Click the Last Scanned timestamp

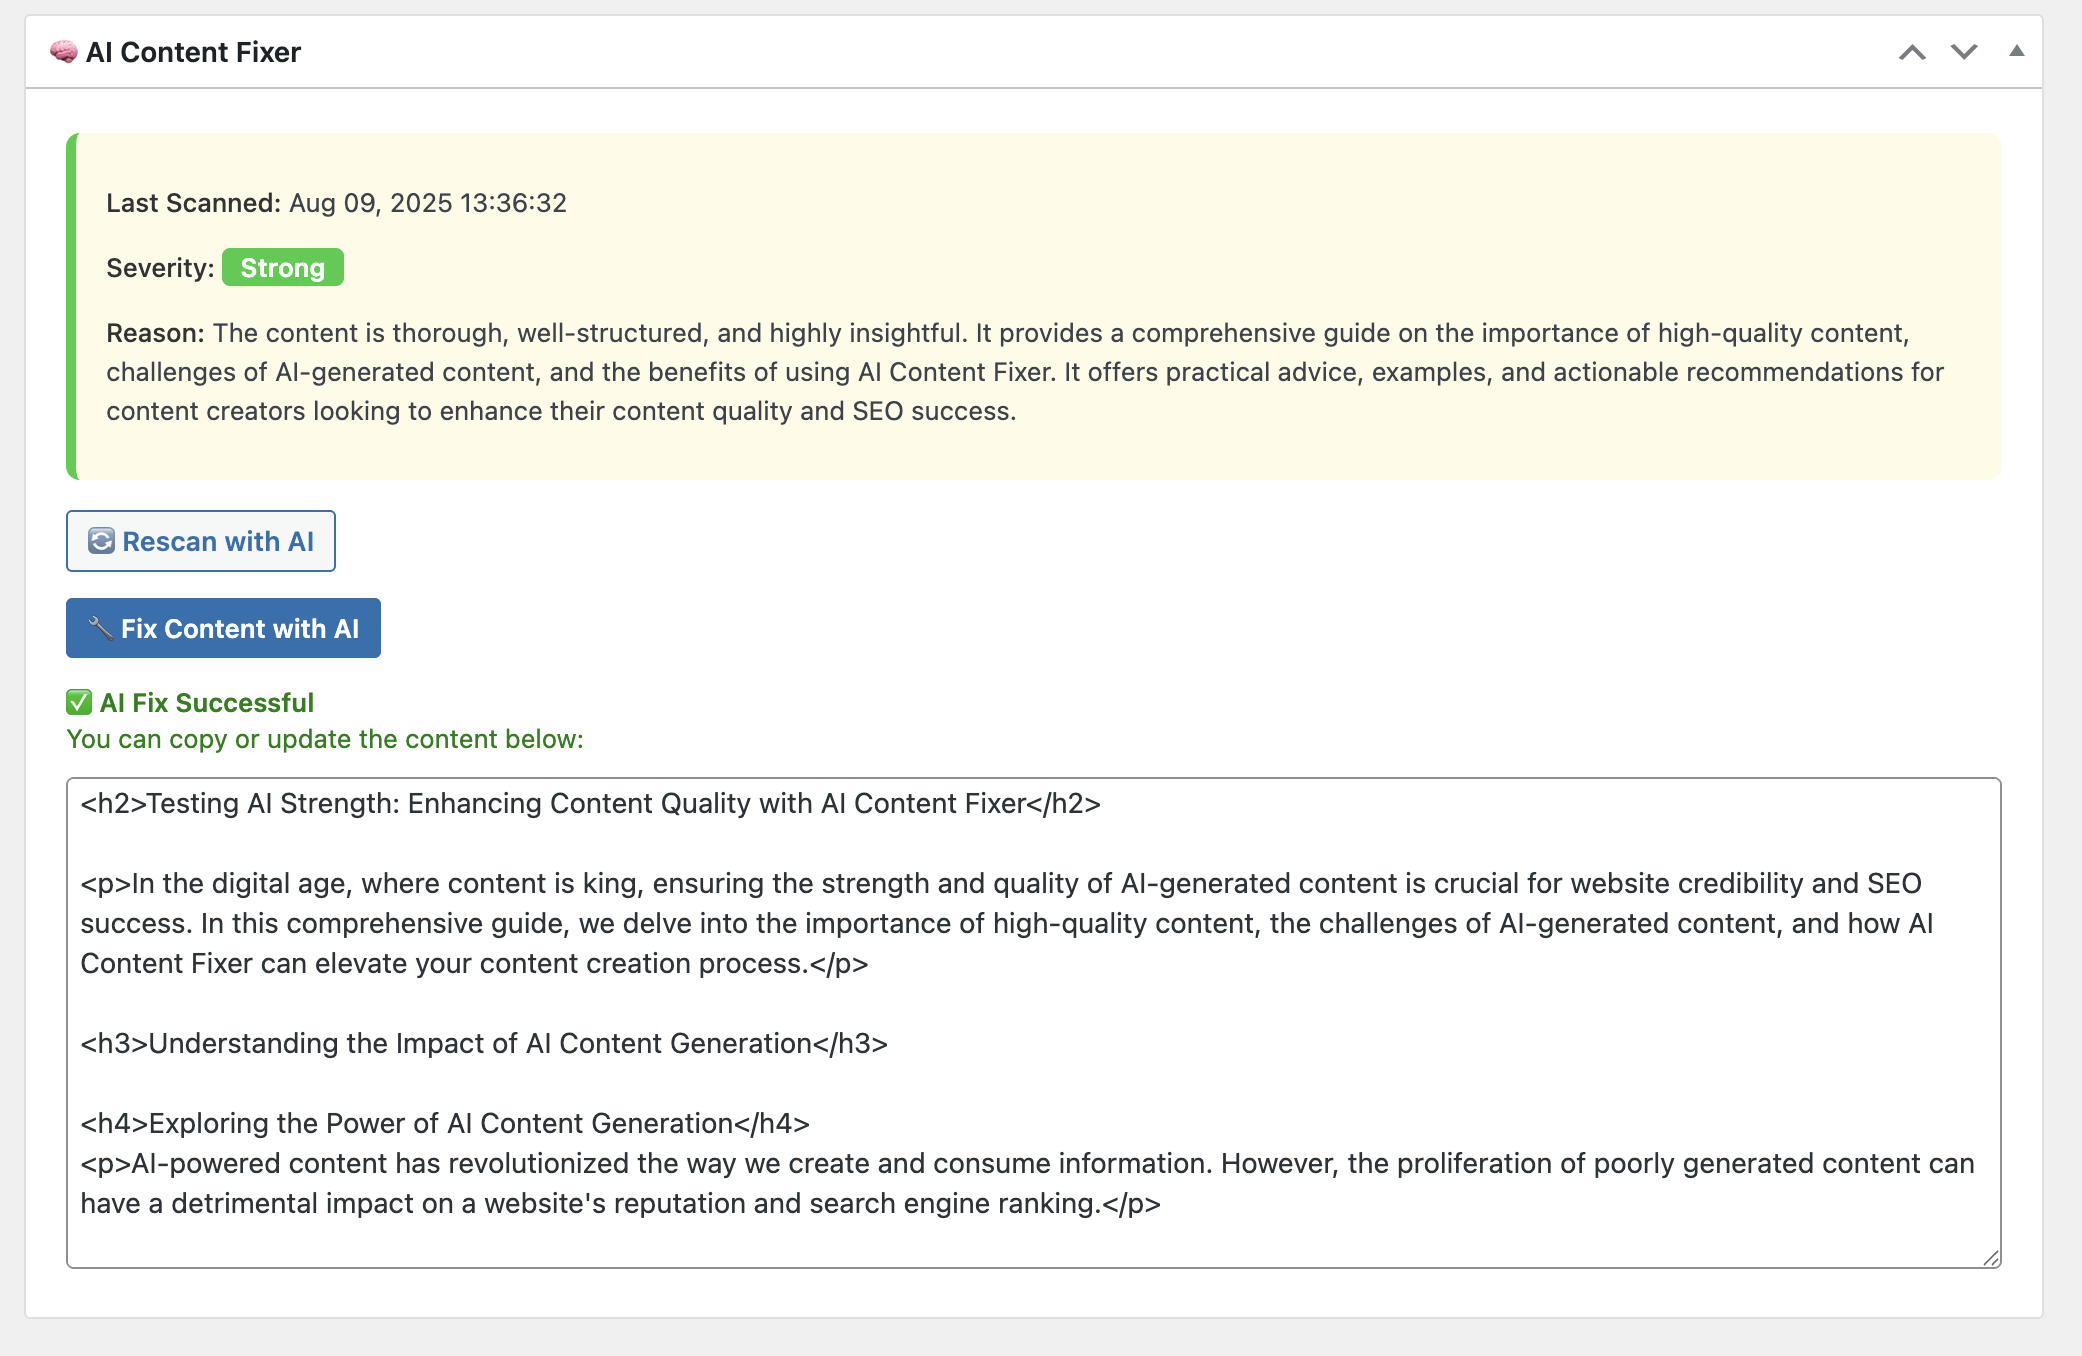point(427,203)
